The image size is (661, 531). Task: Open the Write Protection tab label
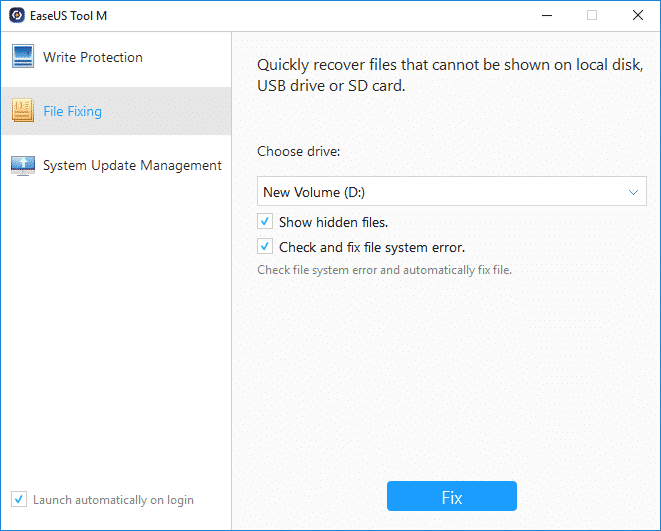coord(93,57)
